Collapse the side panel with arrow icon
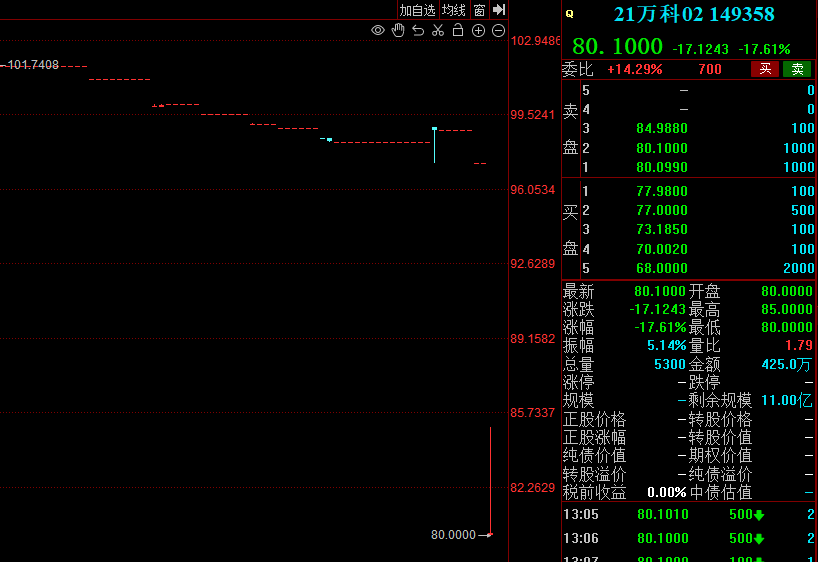Image resolution: width=818 pixels, height=562 pixels. 499,9
